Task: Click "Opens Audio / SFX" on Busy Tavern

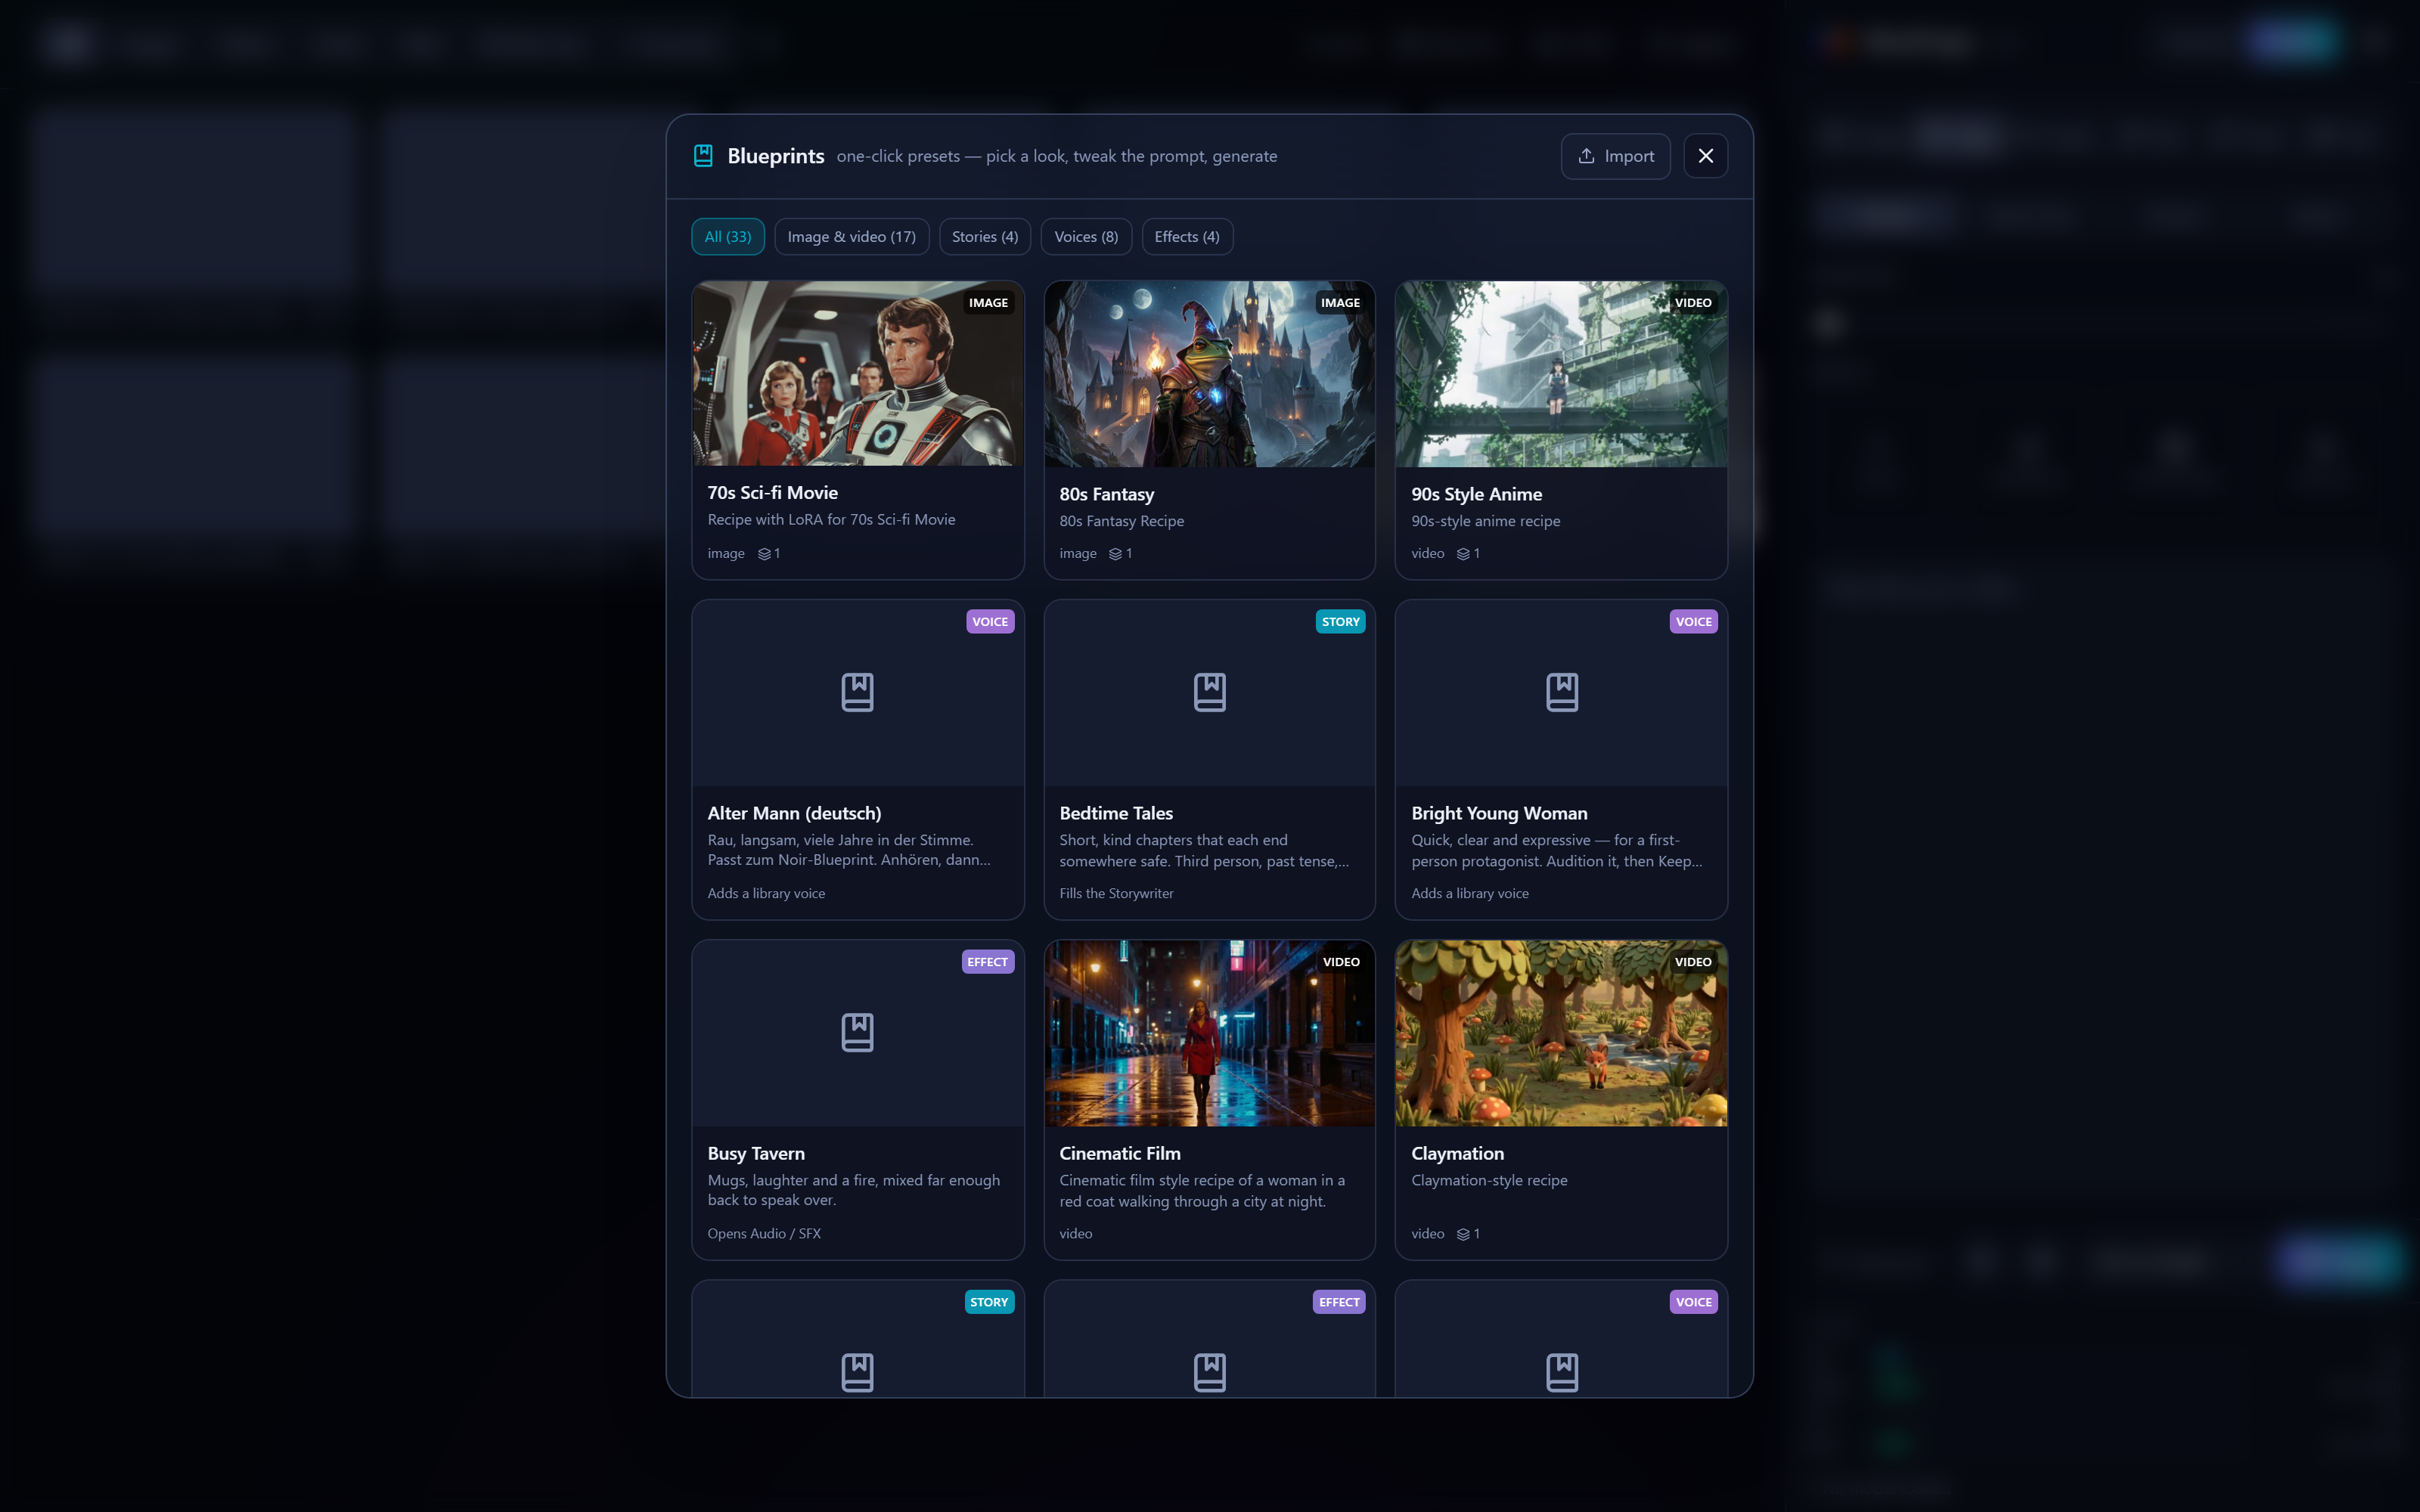Action: coord(764,1234)
